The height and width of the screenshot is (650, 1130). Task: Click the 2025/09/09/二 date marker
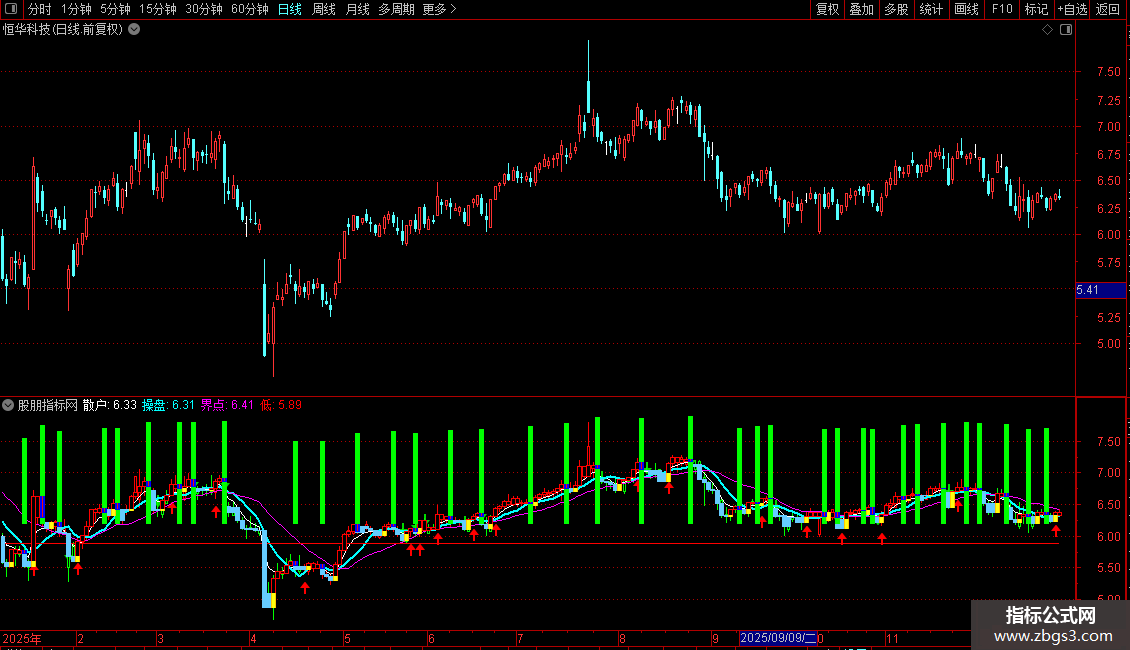point(778,638)
